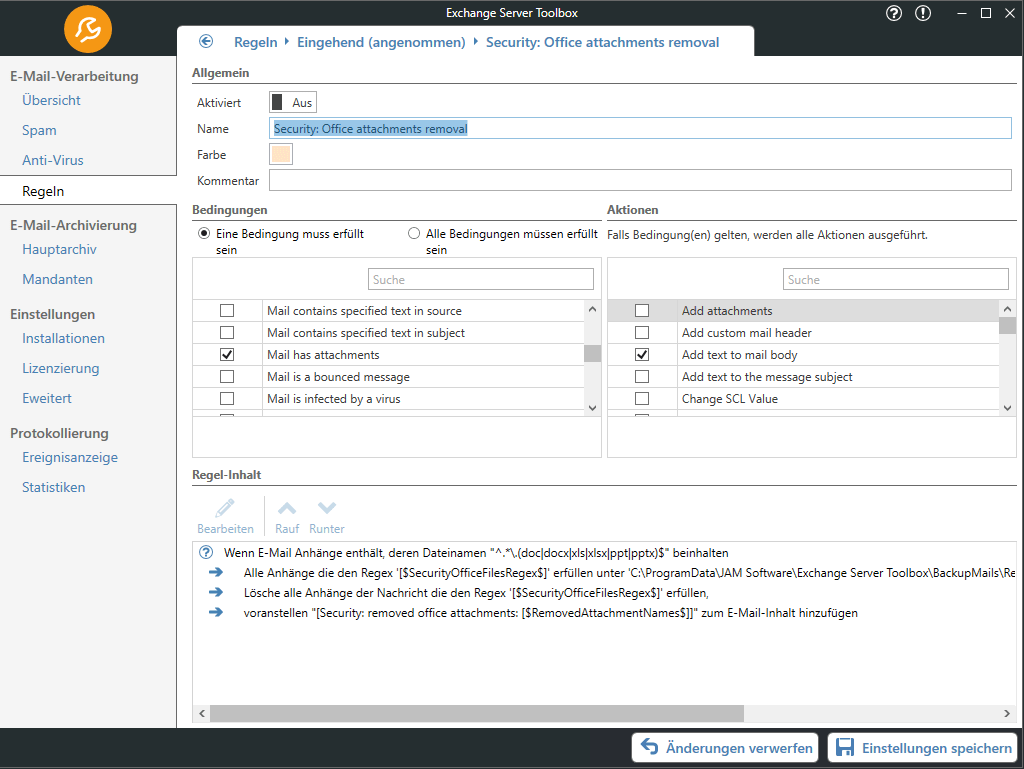The height and width of the screenshot is (769, 1024).
Task: Click the 'Einstellungen speichern' button
Action: [923, 747]
